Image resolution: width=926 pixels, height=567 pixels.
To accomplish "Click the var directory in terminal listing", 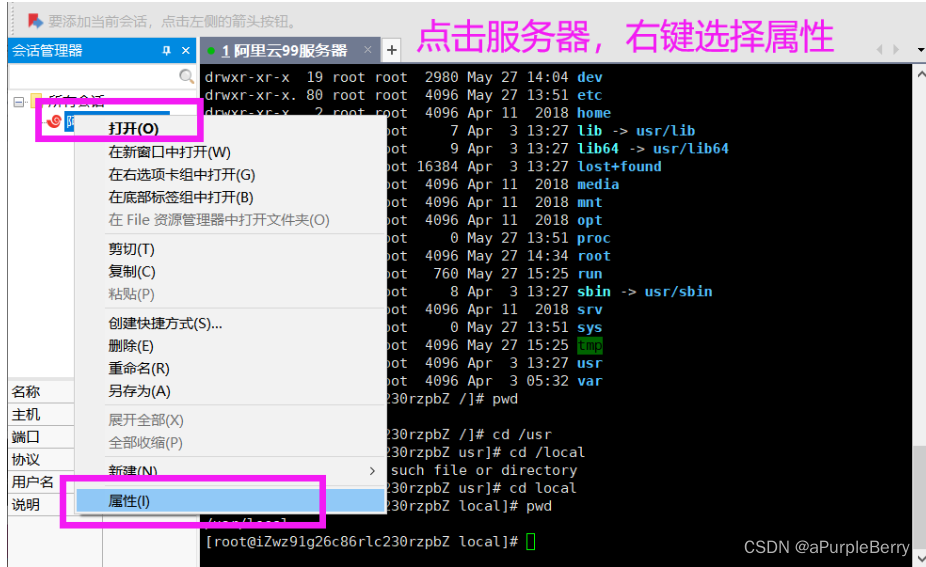I will pyautogui.click(x=590, y=381).
